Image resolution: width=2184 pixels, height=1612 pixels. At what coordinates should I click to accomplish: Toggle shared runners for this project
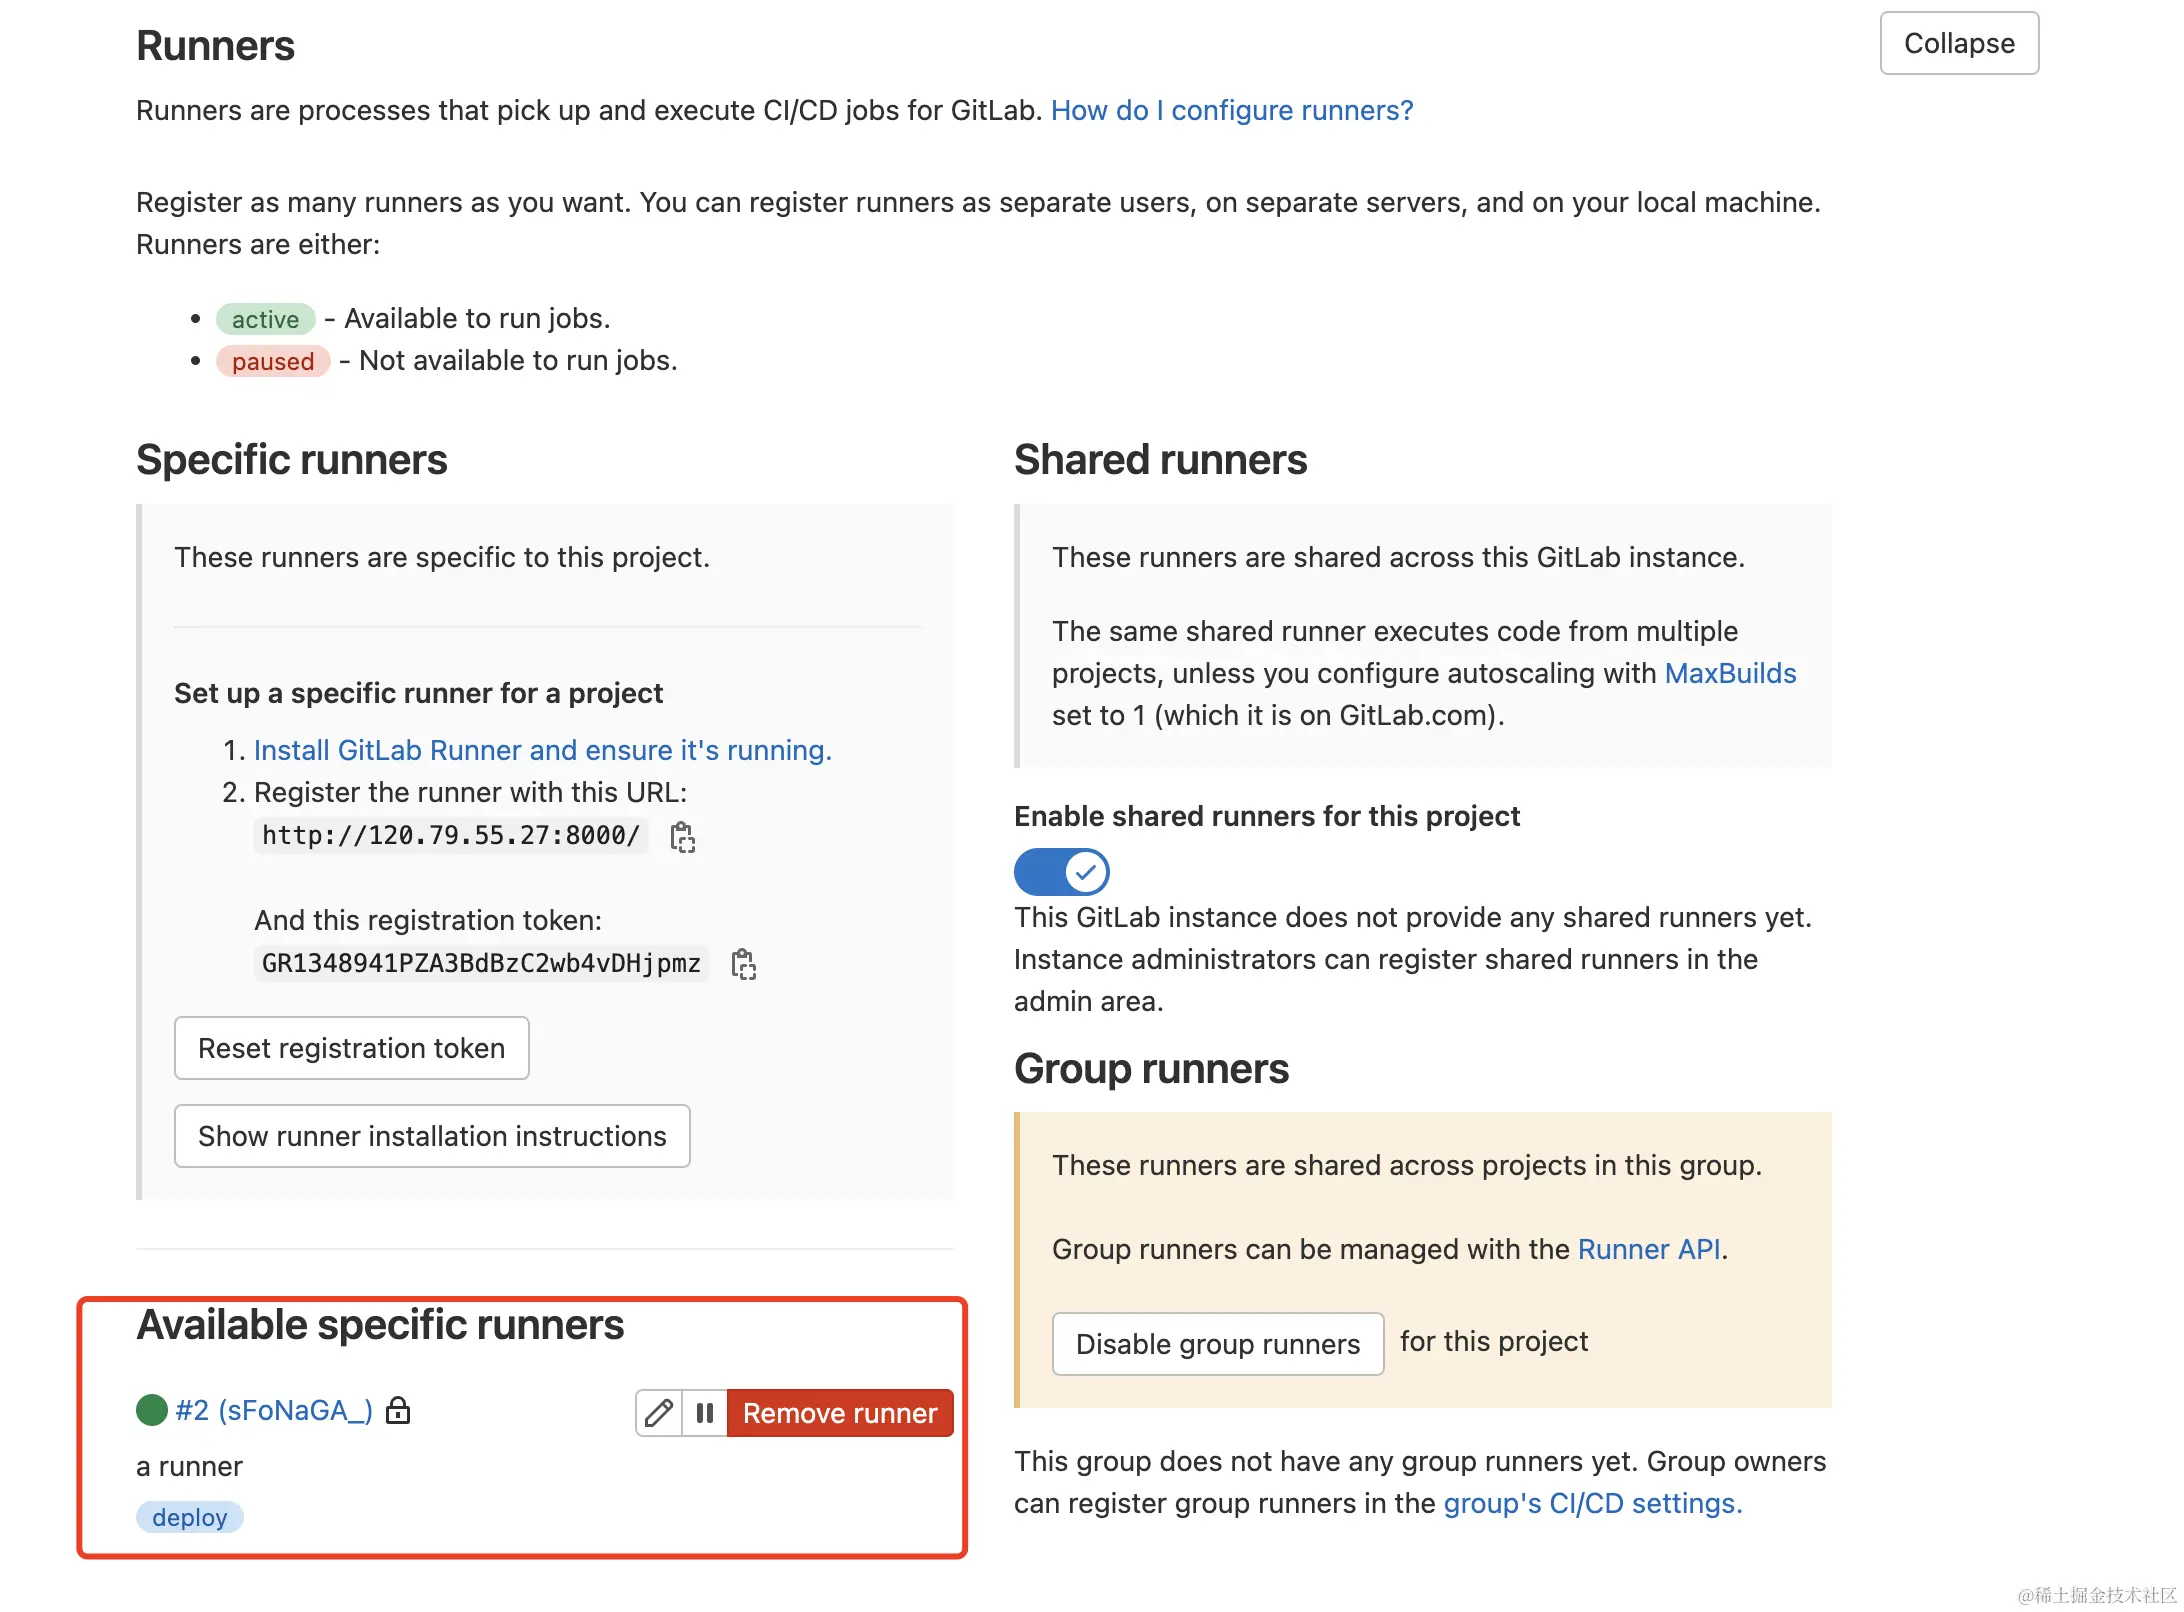point(1061,872)
